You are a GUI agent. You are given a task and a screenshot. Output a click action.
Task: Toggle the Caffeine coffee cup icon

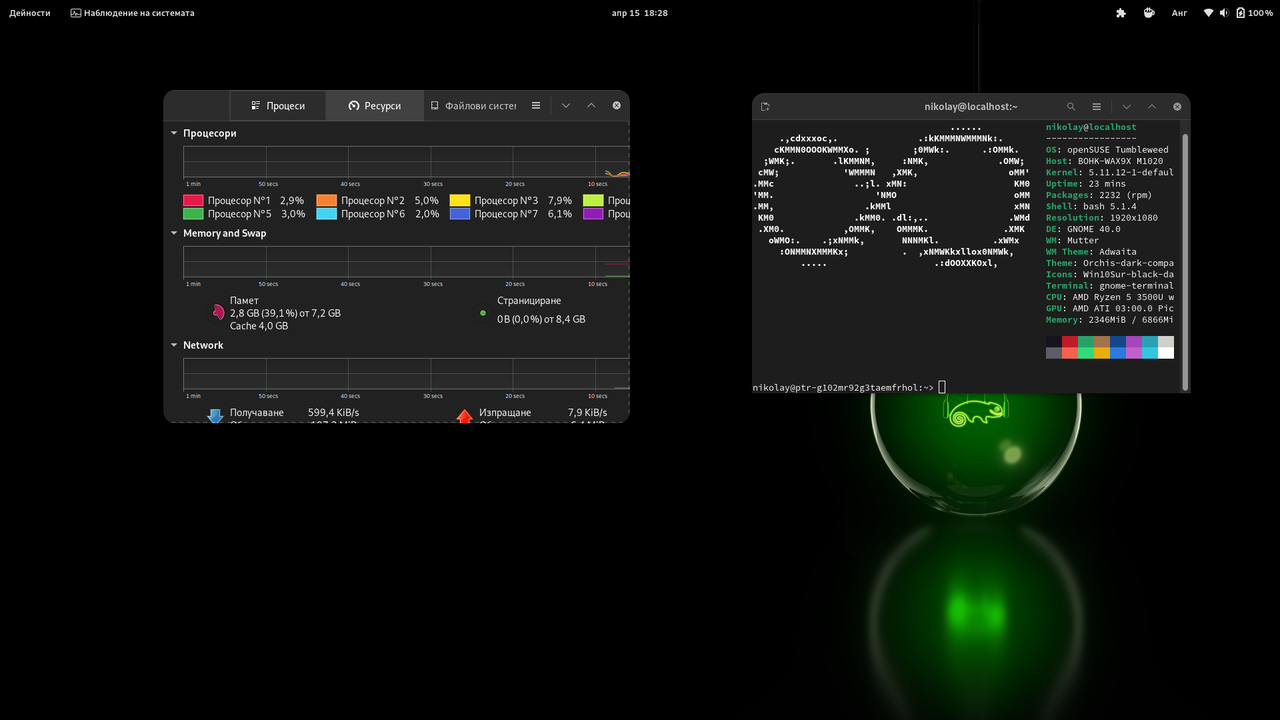pos(1150,13)
